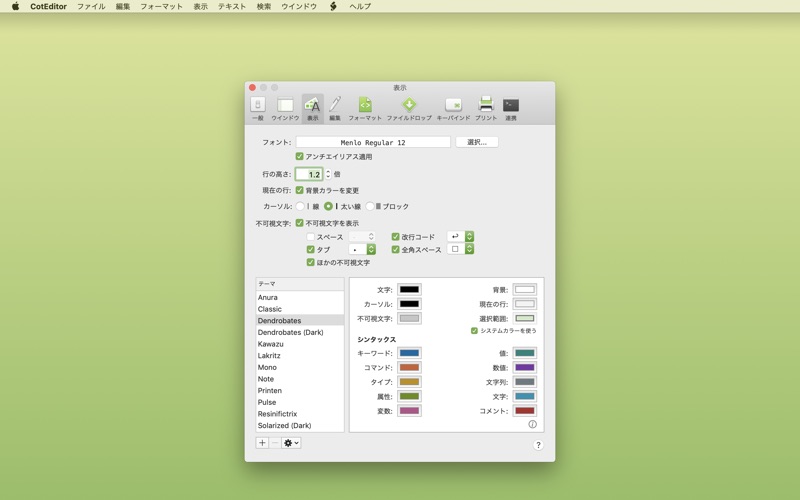Open the タイプ color swatch

(x=409, y=381)
